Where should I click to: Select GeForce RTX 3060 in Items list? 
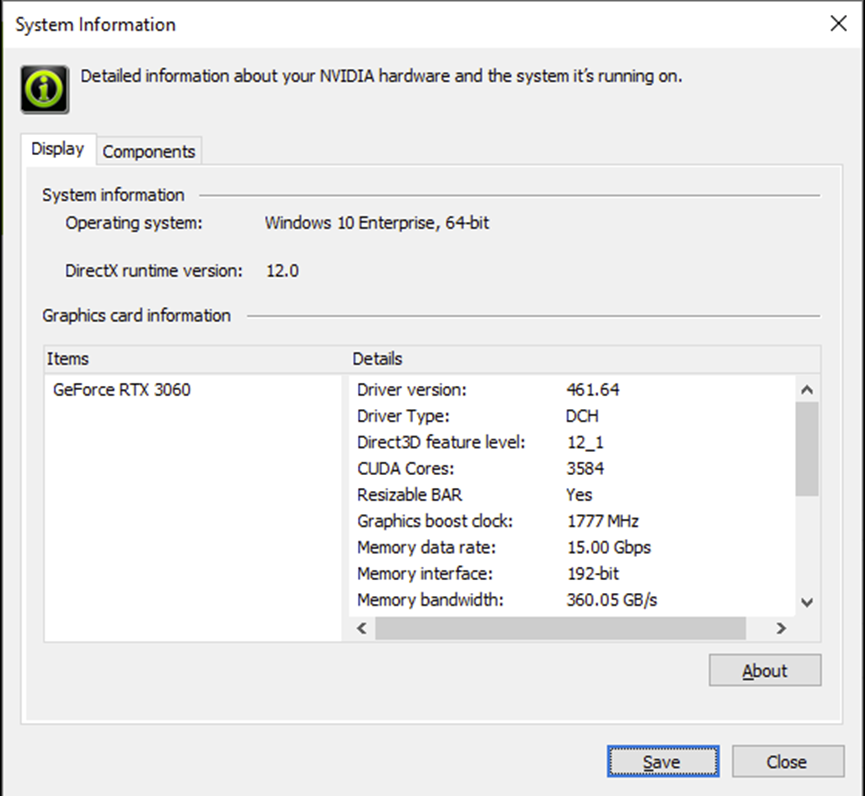(x=121, y=390)
